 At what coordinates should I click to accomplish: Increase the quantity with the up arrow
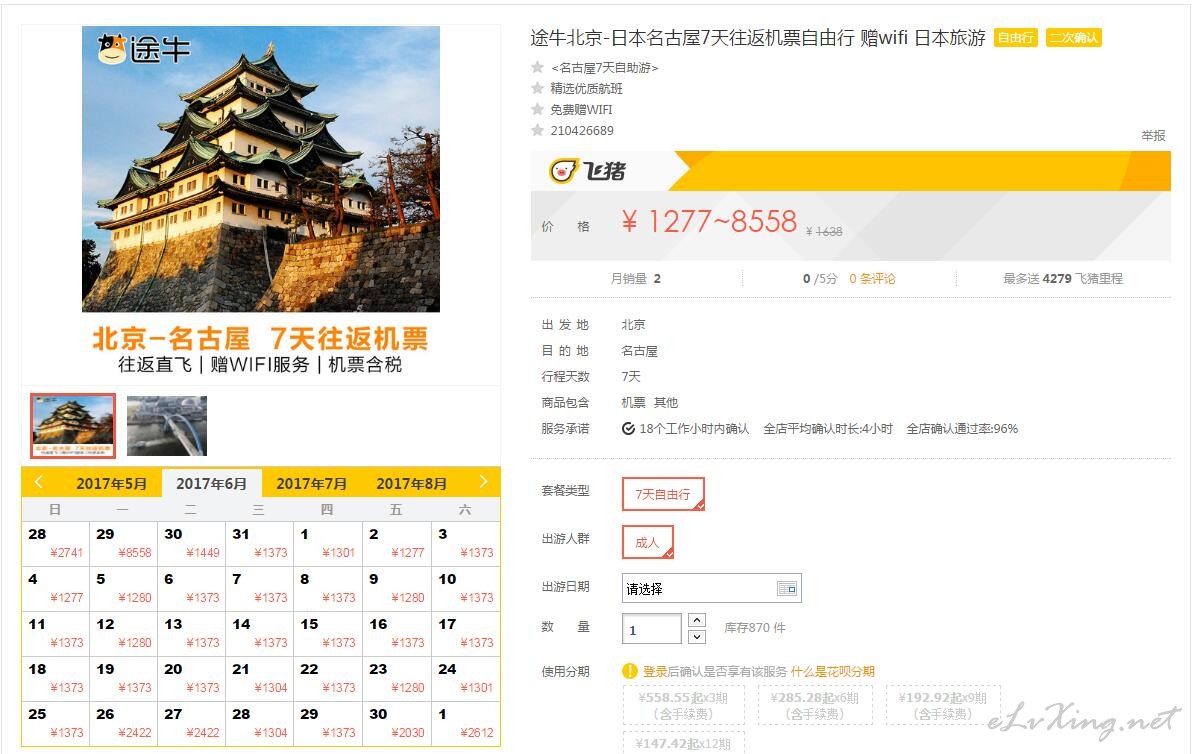tap(696, 620)
